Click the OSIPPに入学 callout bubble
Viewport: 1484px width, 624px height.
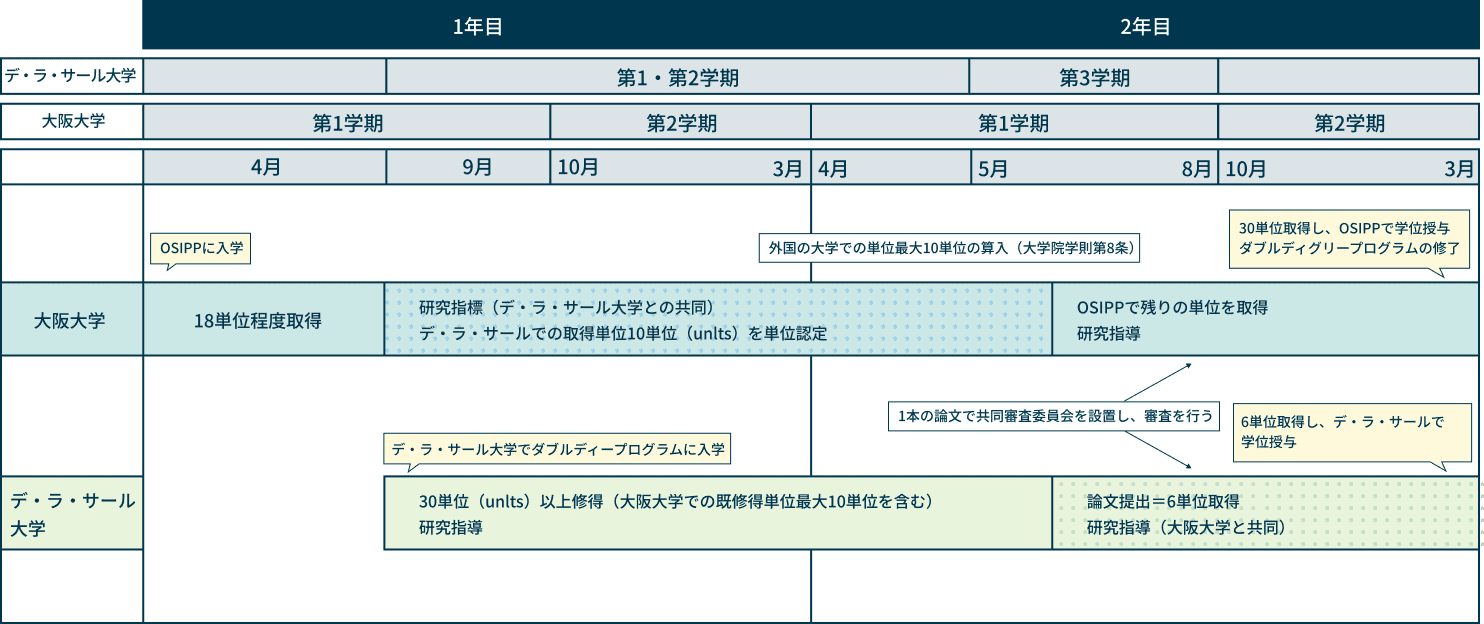pyautogui.click(x=199, y=248)
